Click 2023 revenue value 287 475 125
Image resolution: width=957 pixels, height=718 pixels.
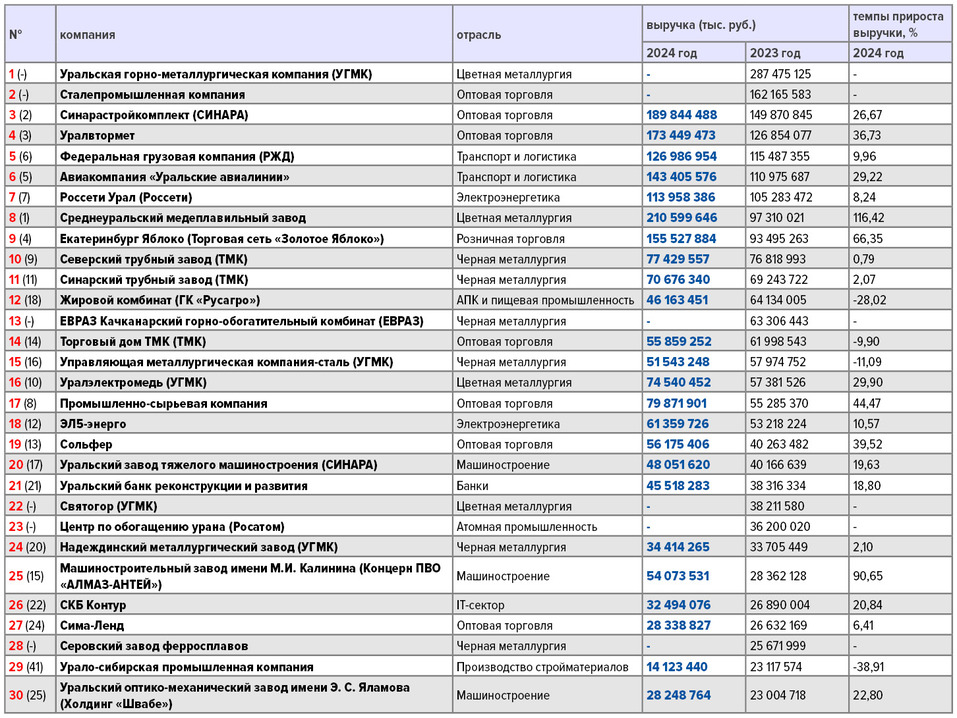coord(780,74)
